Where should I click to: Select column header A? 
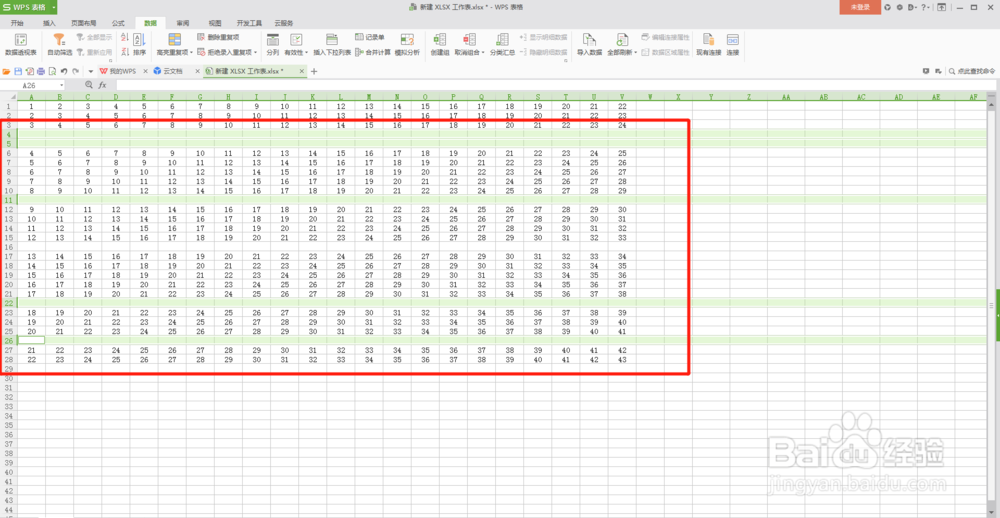point(31,97)
